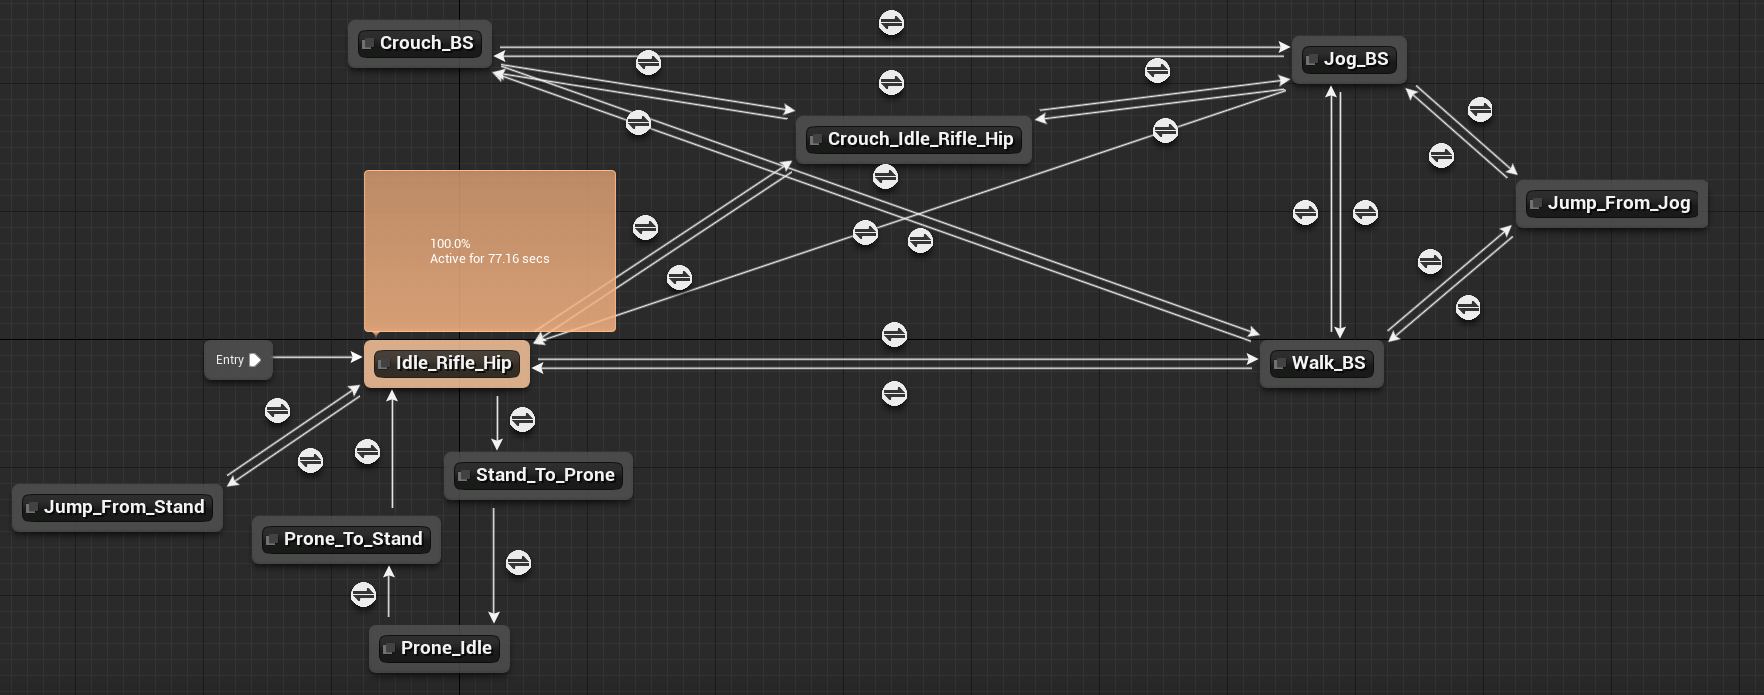
Task: Click the state icon inside Walk_BS node
Action: [x=1279, y=364]
